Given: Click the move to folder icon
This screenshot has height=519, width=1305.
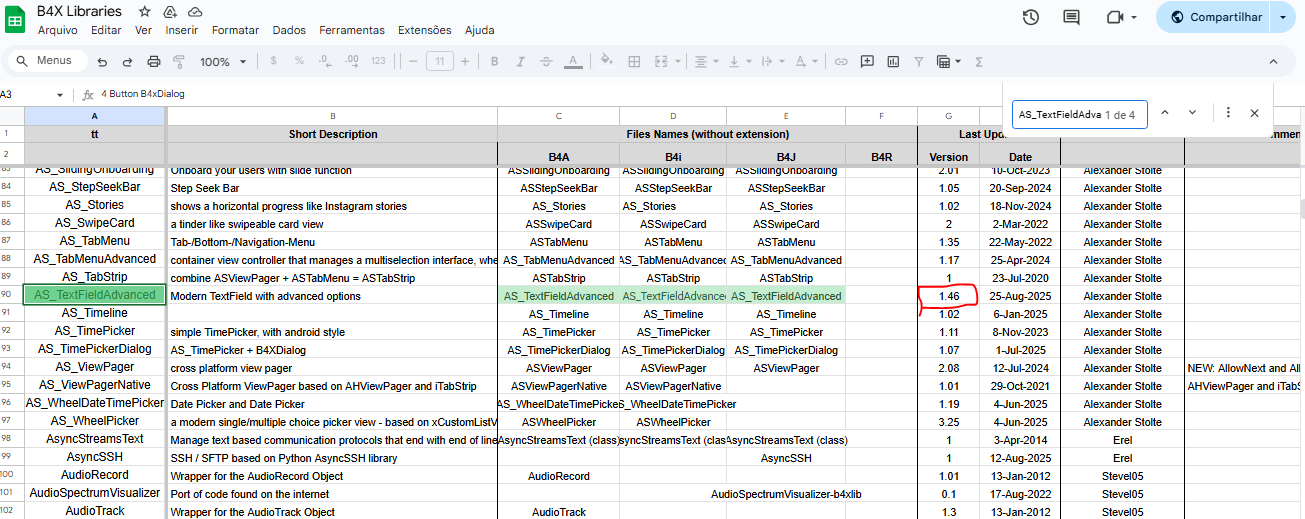Looking at the screenshot, I should (170, 12).
